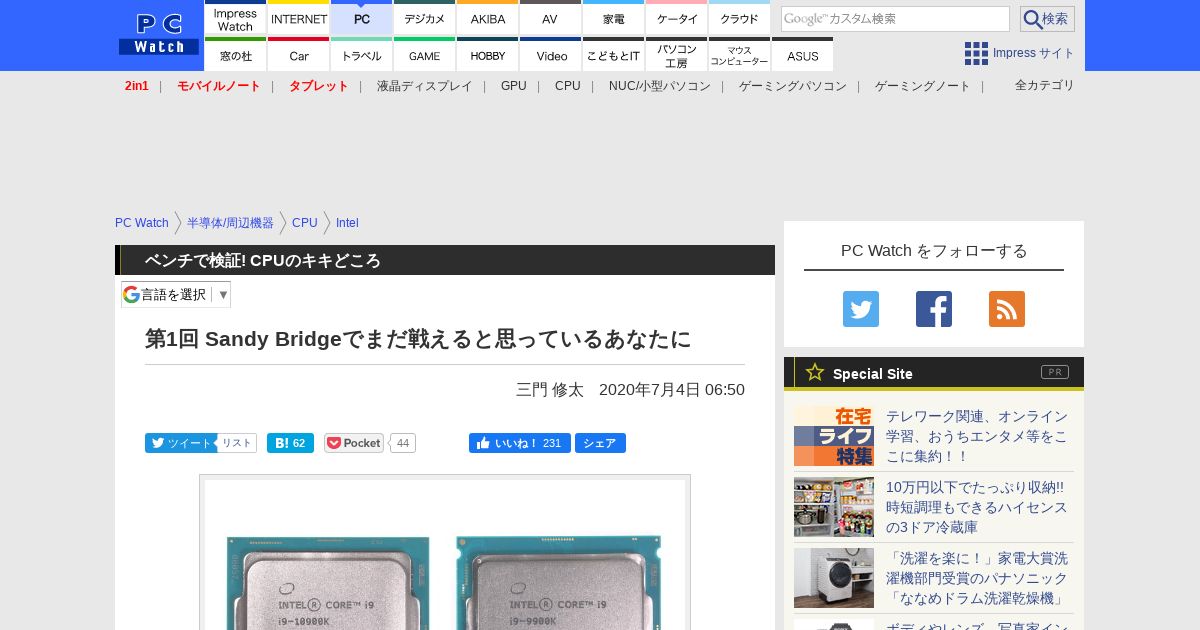
Task: Open the こどもとIT tab
Action: point(613,54)
